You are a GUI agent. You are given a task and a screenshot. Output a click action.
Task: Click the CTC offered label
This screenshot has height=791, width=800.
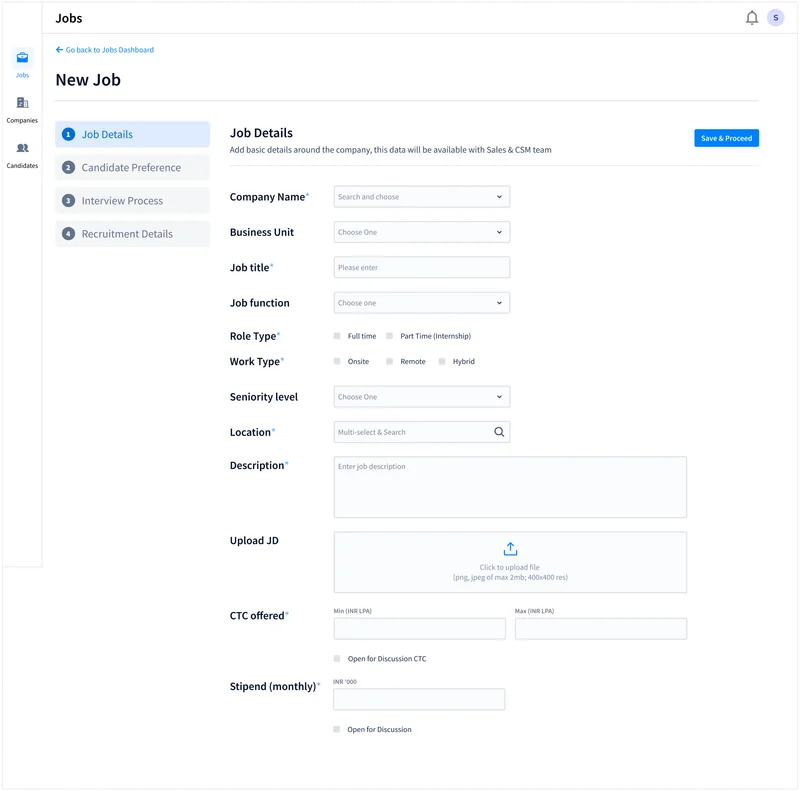(257, 615)
